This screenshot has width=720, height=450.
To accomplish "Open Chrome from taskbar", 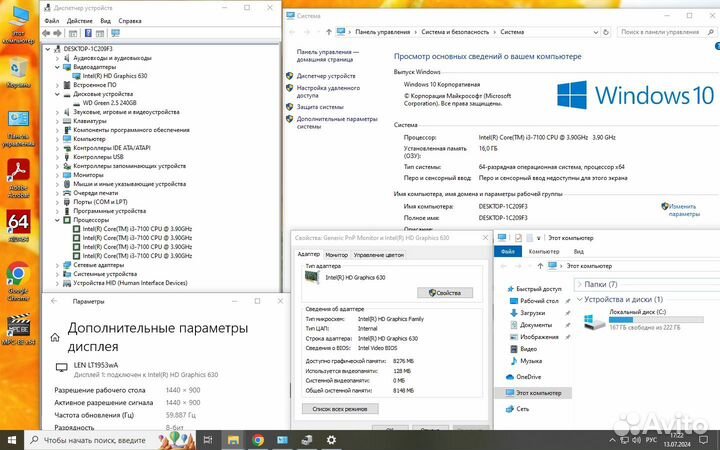I will [x=258, y=440].
